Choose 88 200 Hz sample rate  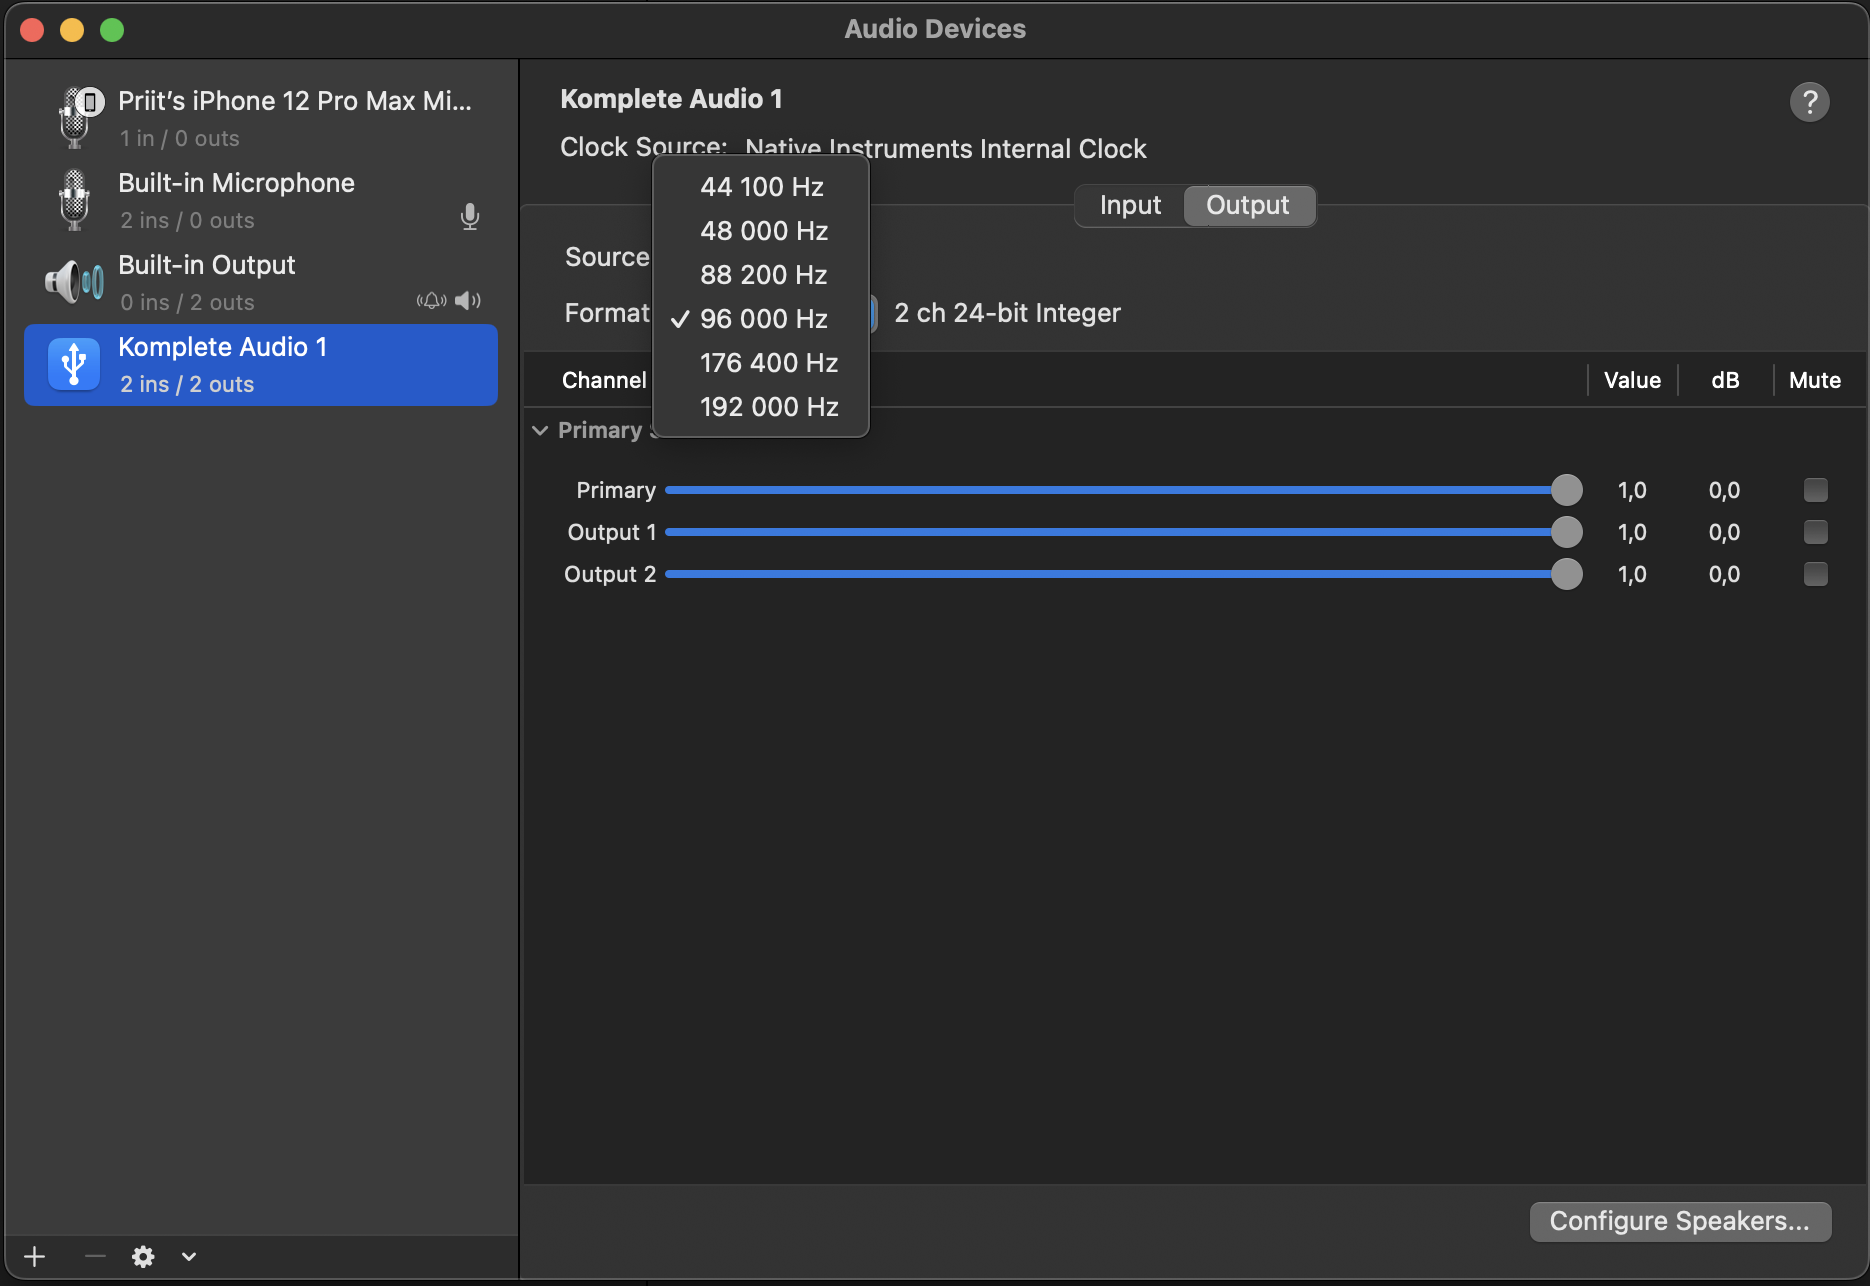(x=761, y=275)
